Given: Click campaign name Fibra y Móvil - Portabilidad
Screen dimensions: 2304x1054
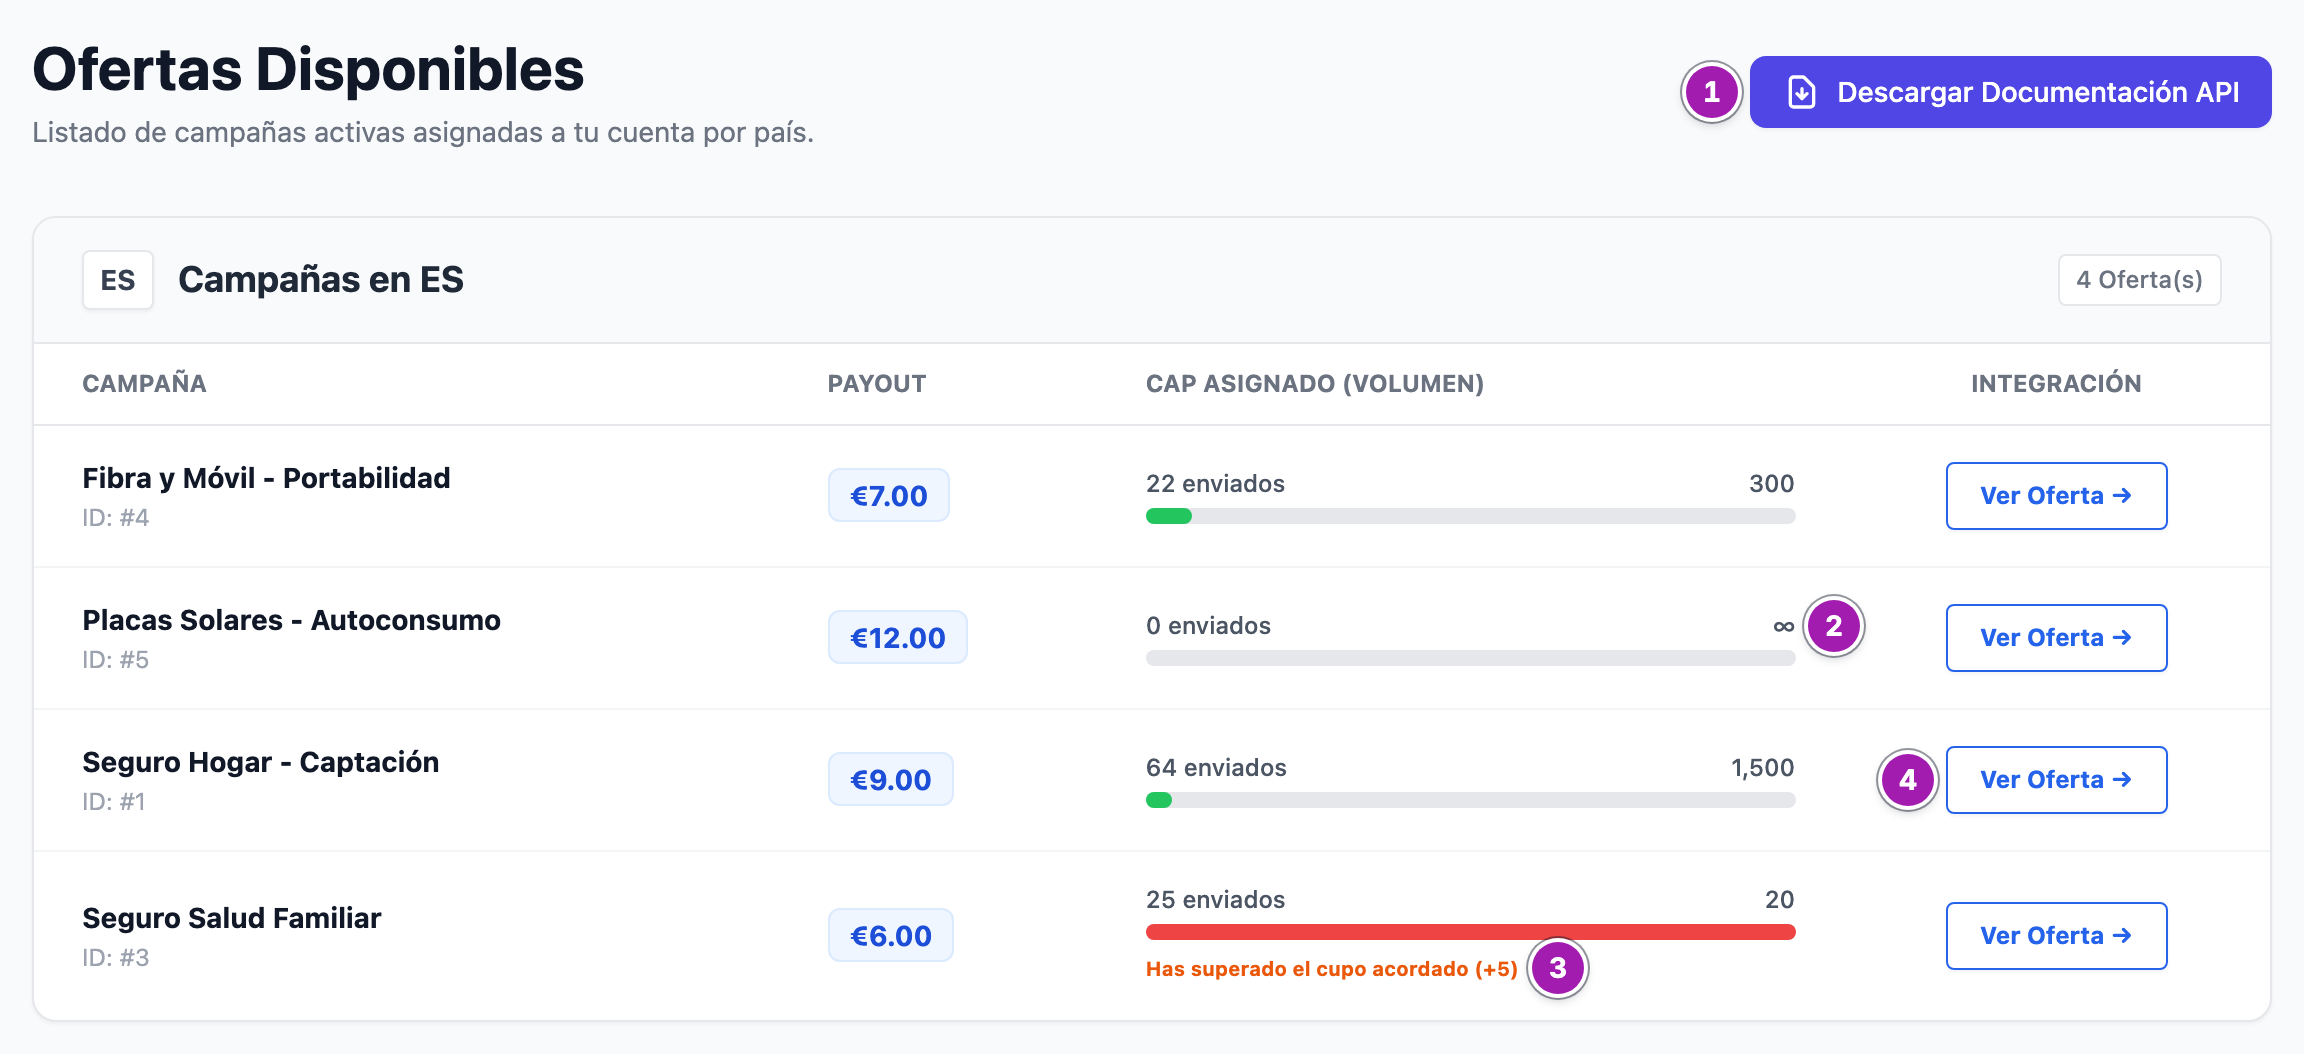Looking at the screenshot, I should (266, 478).
